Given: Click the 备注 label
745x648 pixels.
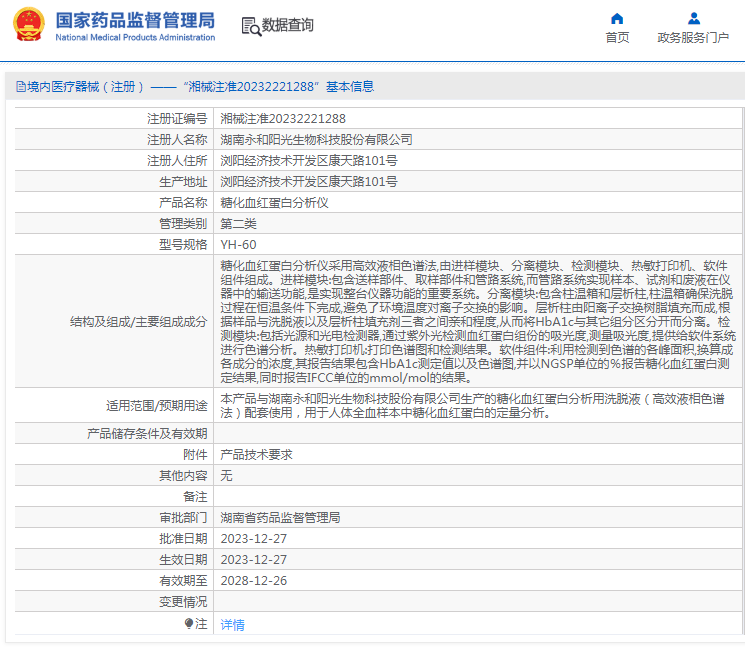Looking at the screenshot, I should coord(195,496).
